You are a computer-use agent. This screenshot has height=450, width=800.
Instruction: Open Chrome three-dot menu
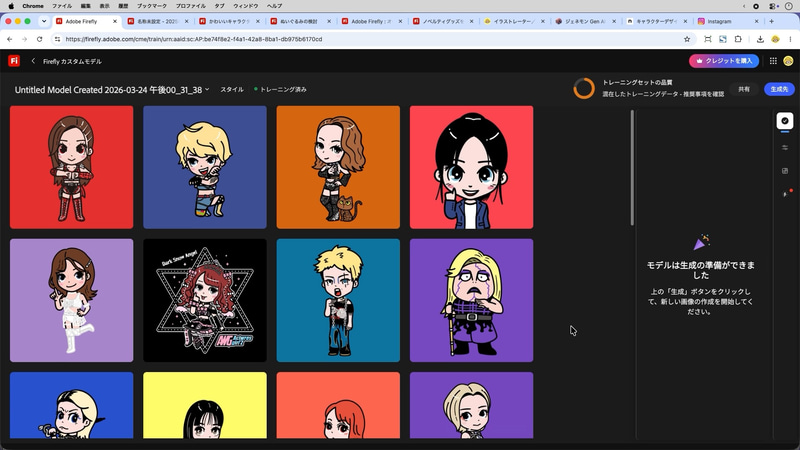click(x=790, y=39)
